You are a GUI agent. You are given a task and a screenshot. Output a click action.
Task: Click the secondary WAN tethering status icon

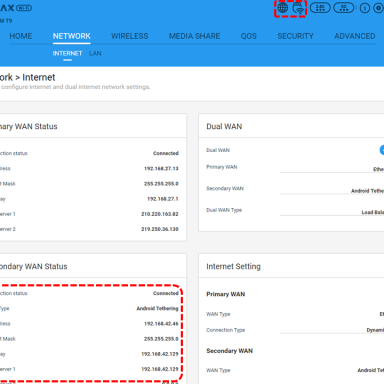click(299, 8)
